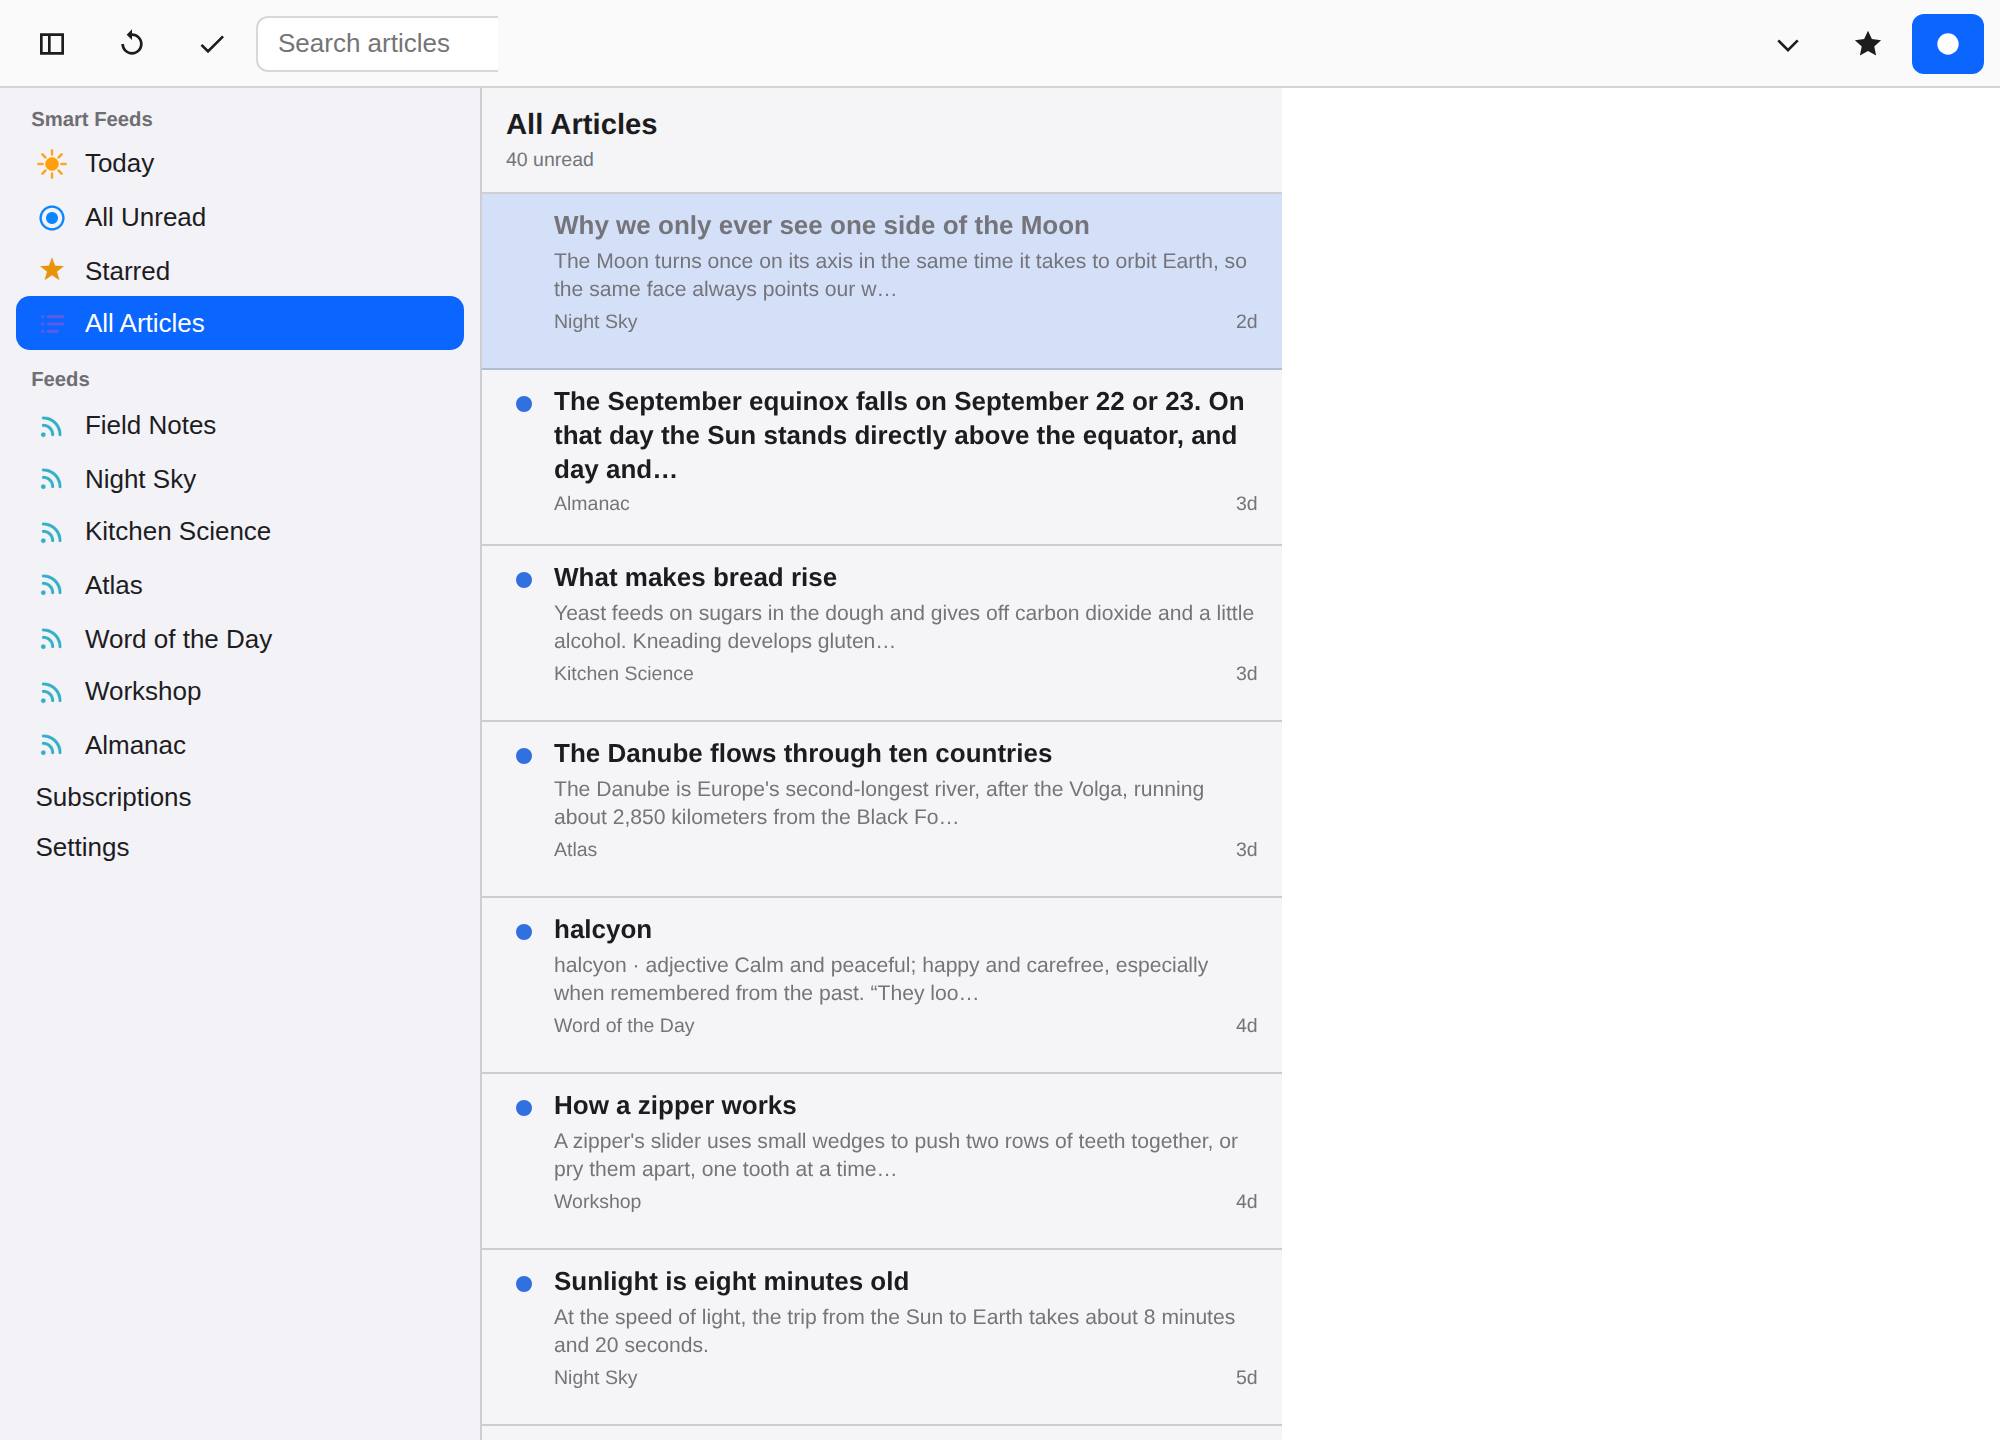Screen dimensions: 2000x1440
Task: Click unread dot on Danube article
Action: (x=524, y=756)
